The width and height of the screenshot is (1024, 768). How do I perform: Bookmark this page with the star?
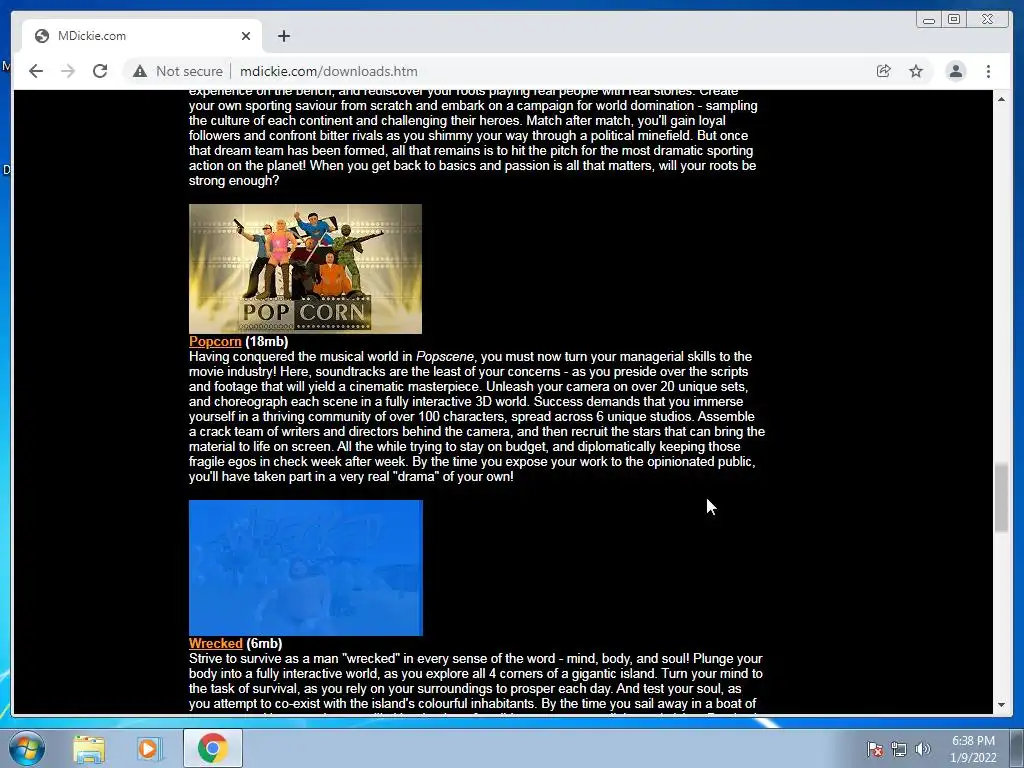point(916,71)
